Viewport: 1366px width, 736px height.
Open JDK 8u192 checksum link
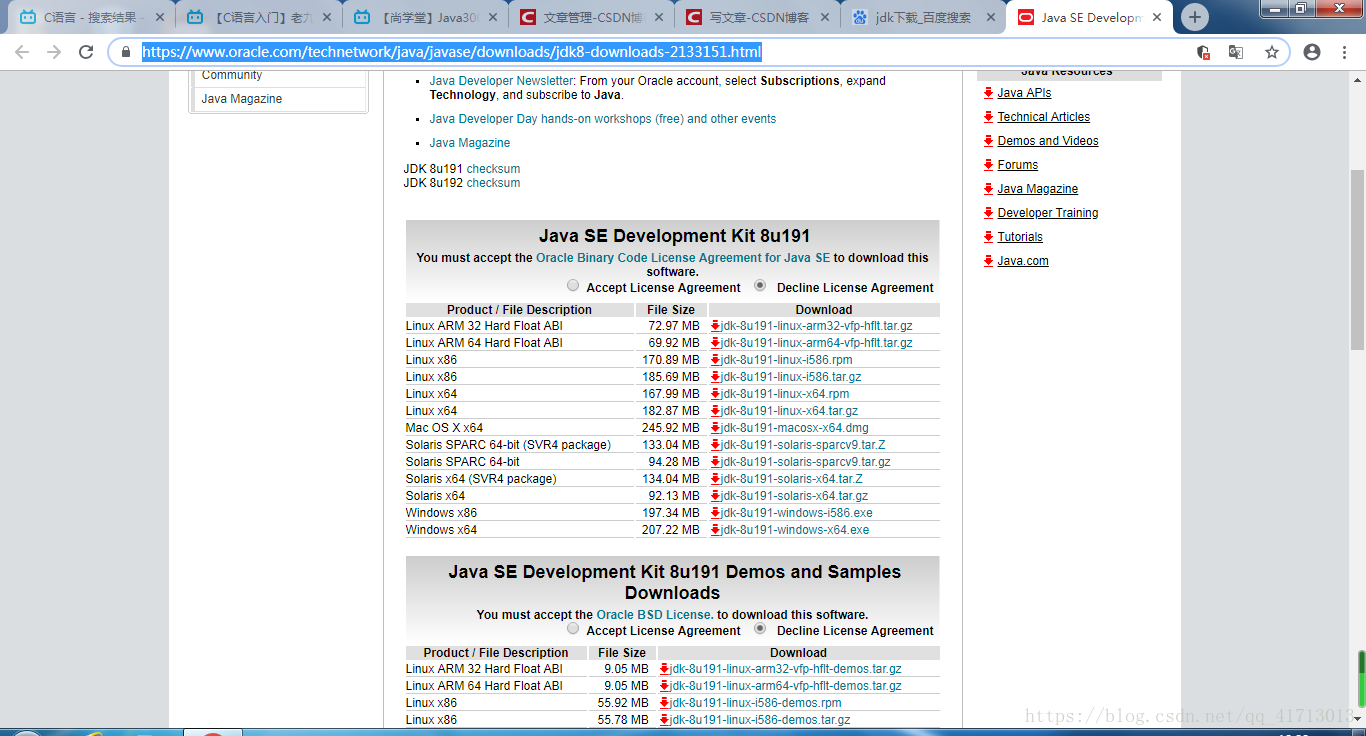pos(493,183)
